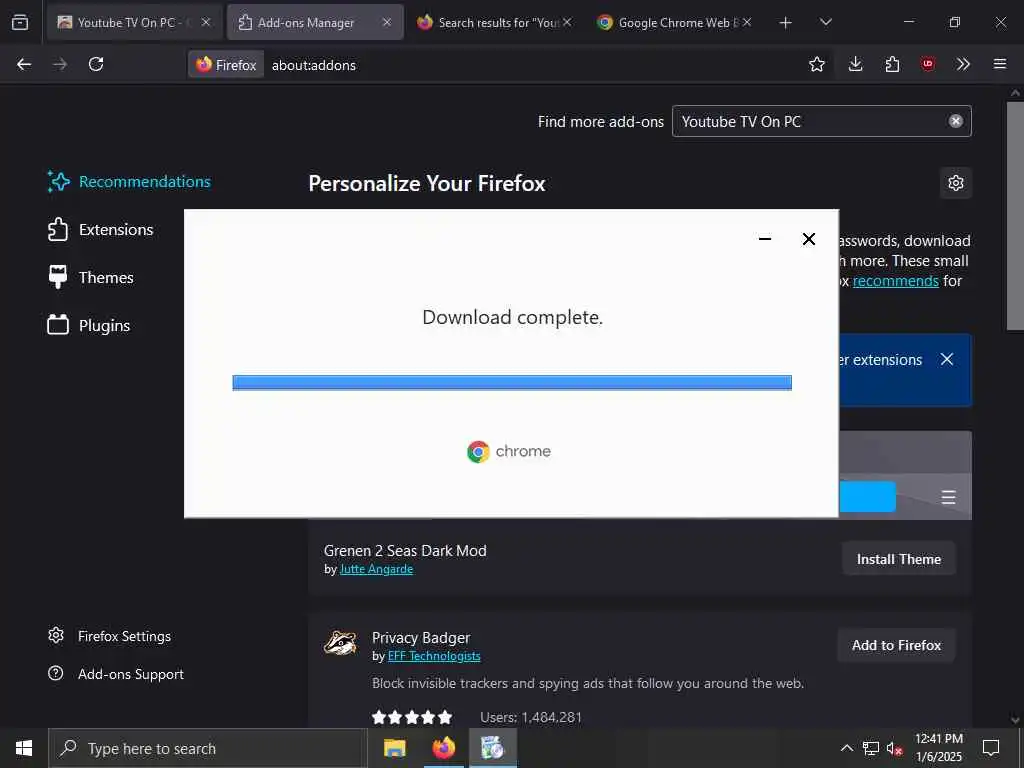Image resolution: width=1024 pixels, height=768 pixels.
Task: Open the uBlock Origin extension icon
Action: pyautogui.click(x=928, y=64)
